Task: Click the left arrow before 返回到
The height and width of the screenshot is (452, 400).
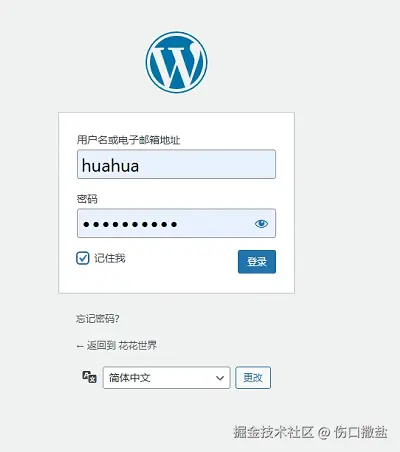Action: point(80,347)
